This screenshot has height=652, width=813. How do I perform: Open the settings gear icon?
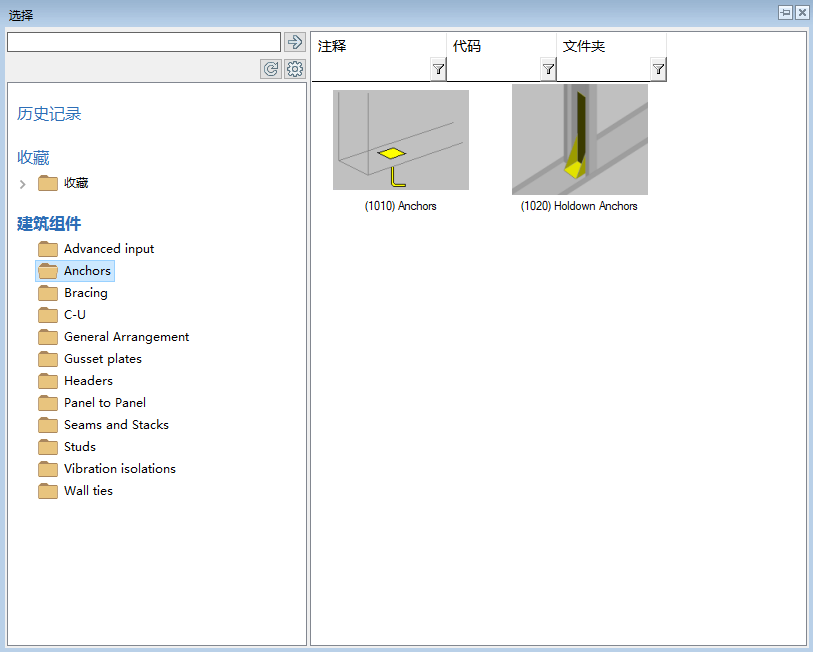pos(295,69)
